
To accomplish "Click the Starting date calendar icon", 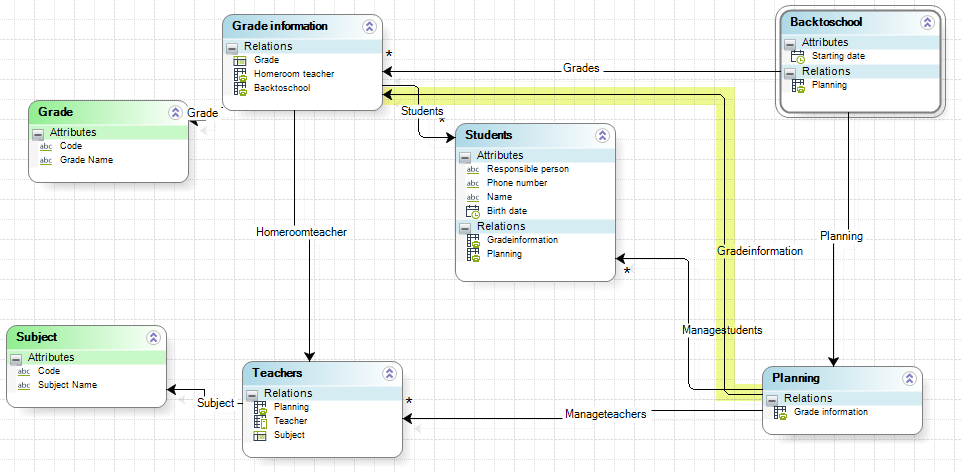I will [x=798, y=57].
